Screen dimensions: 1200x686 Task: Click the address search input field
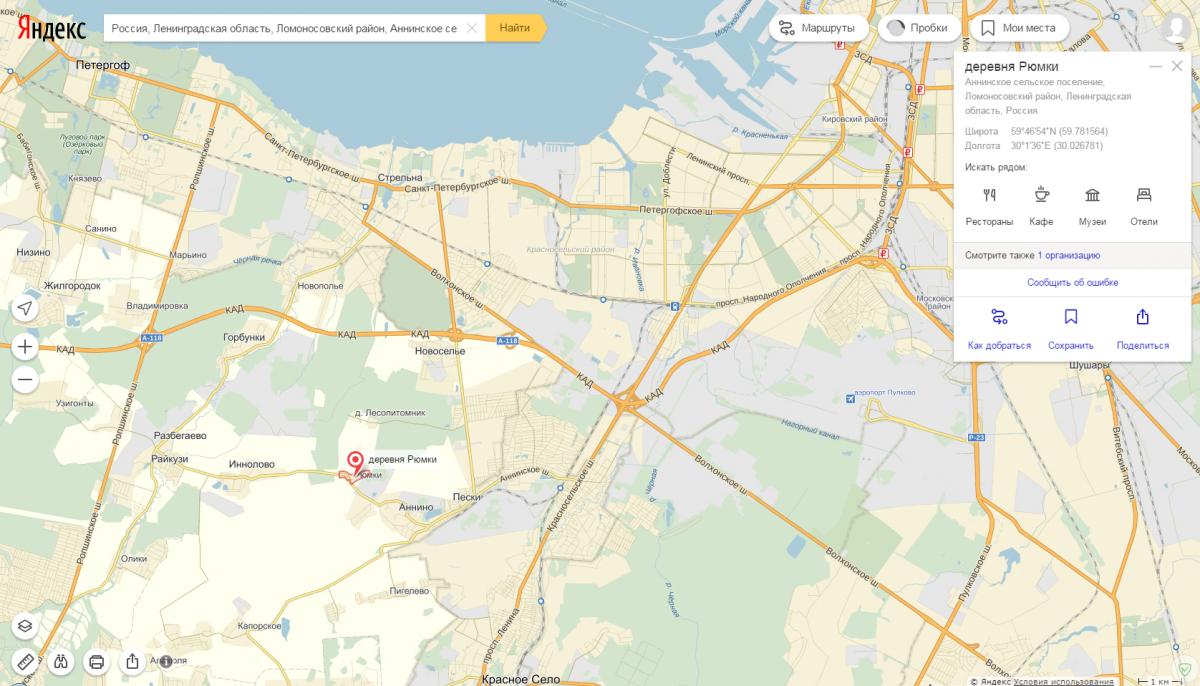(285, 28)
